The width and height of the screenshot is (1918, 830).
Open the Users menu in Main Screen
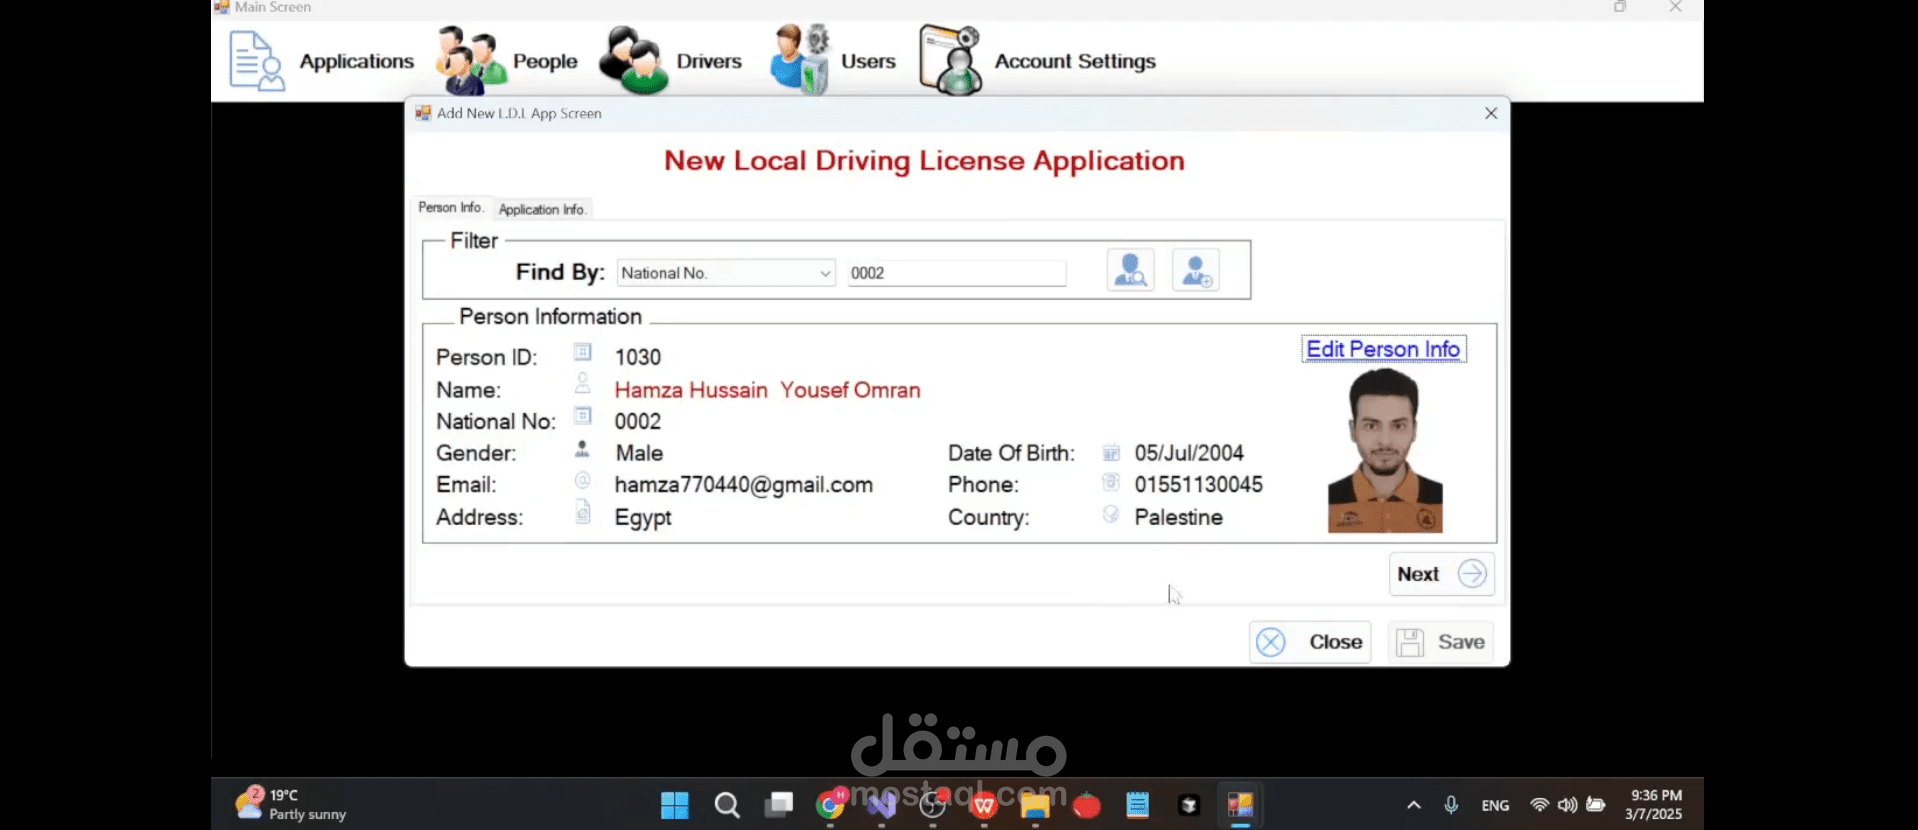click(x=833, y=61)
